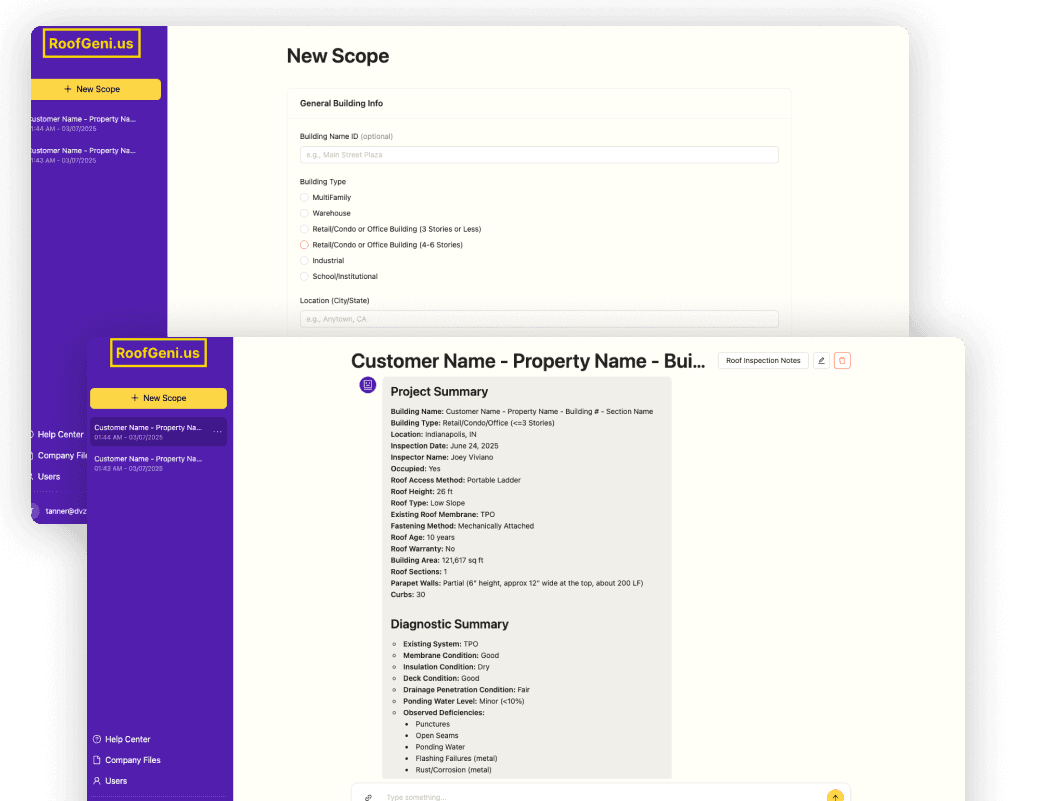This screenshot has height=801, width=1053.
Task: Select the Warehouse building type
Action: 305,213
